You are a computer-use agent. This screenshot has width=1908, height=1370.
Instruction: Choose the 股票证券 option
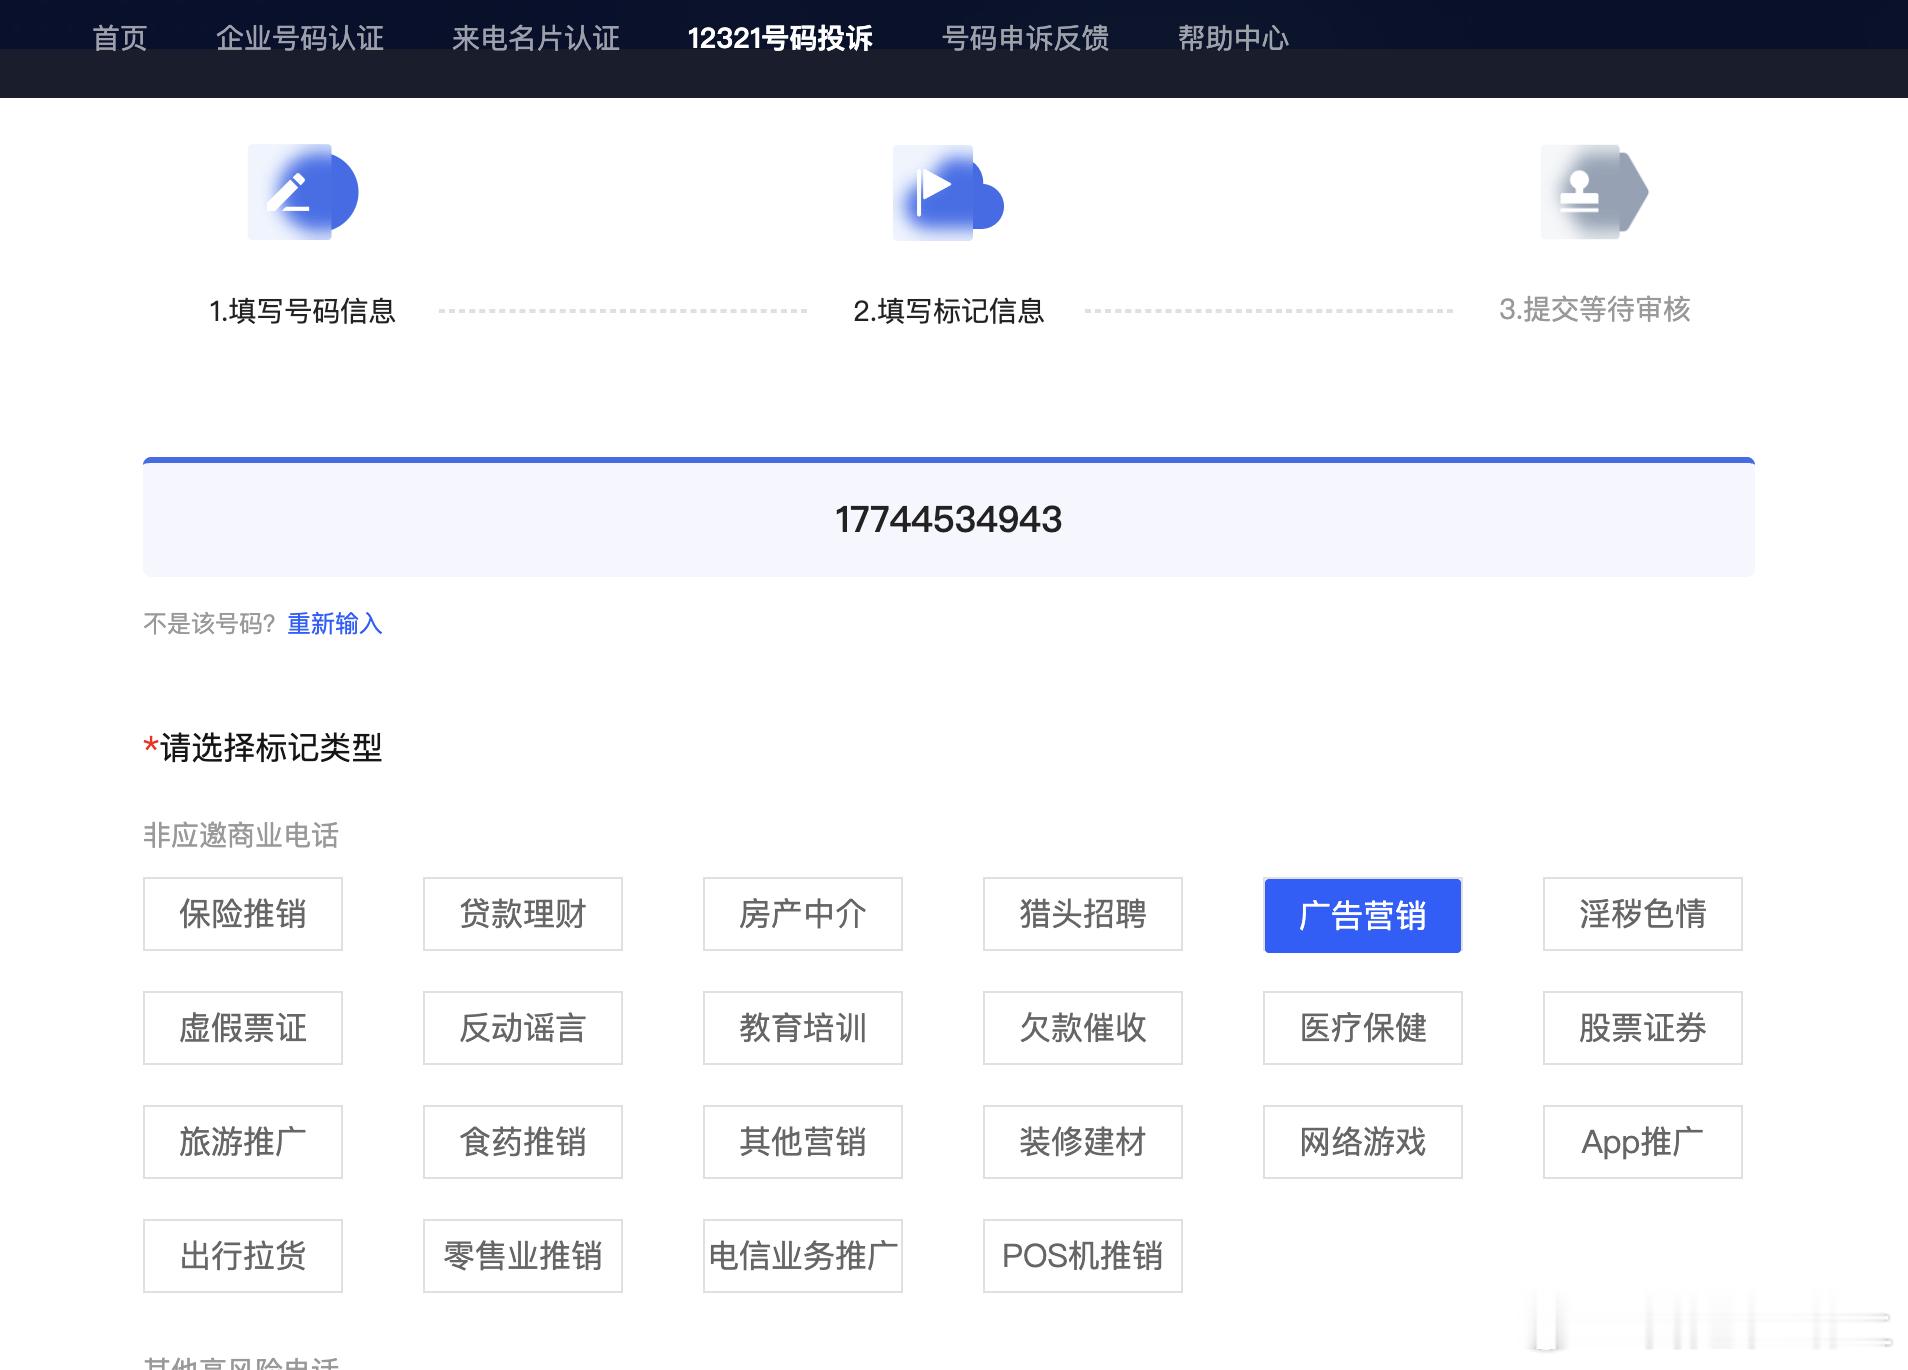[1643, 1028]
